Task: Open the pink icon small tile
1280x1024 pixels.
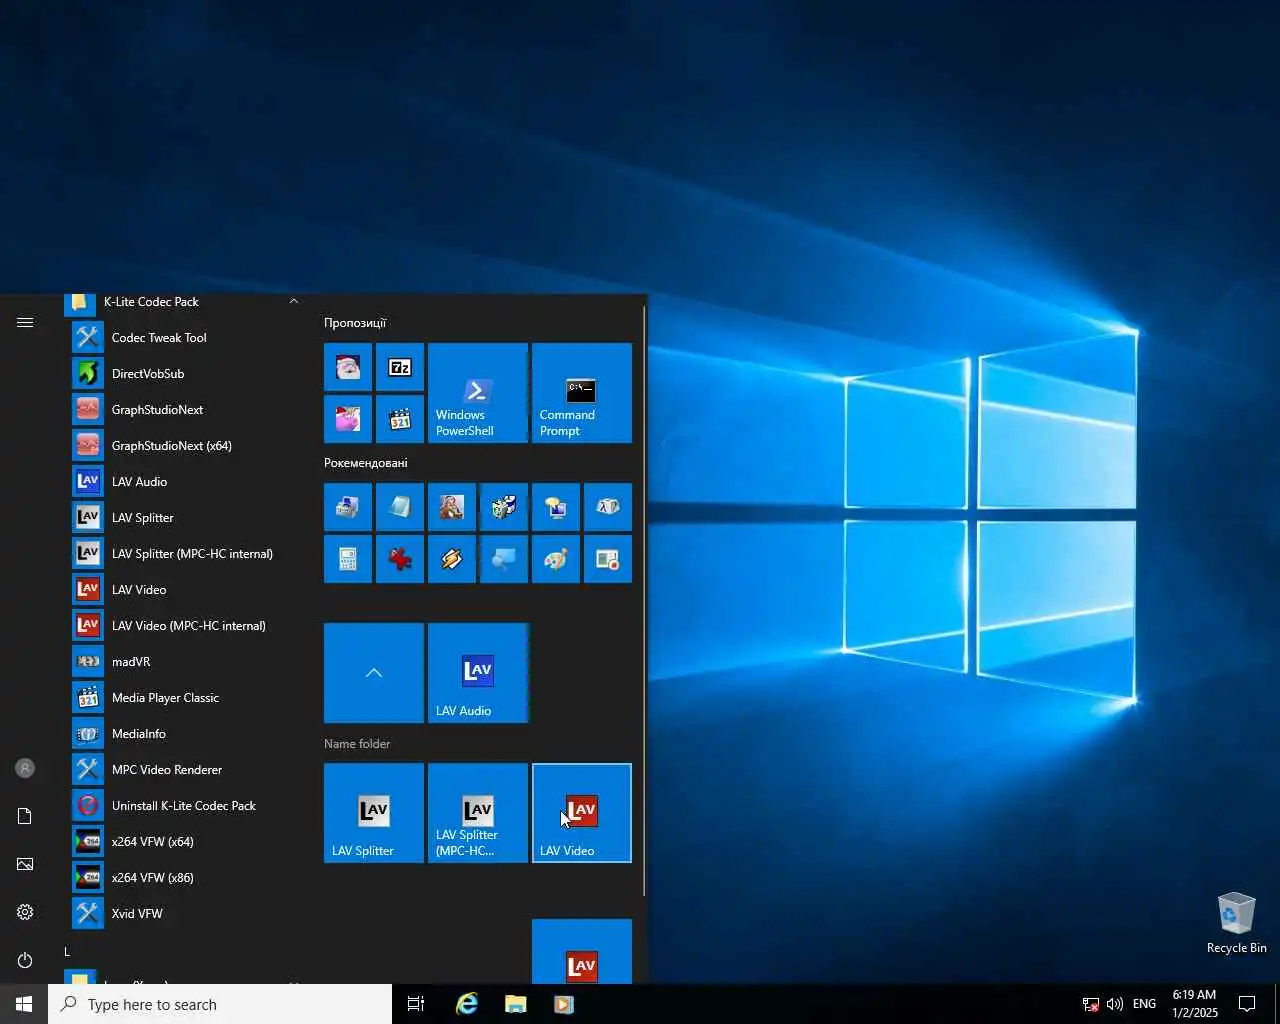Action: tap(348, 419)
